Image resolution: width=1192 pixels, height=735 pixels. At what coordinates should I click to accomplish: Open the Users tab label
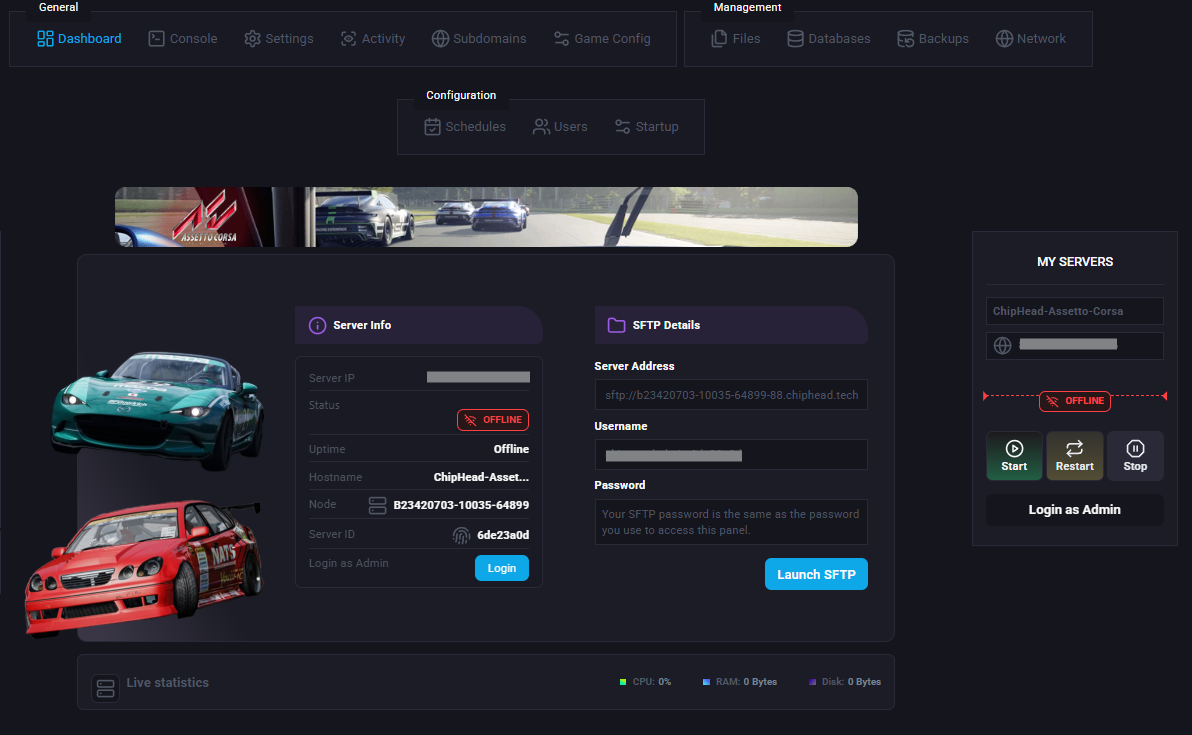pyautogui.click(x=571, y=127)
